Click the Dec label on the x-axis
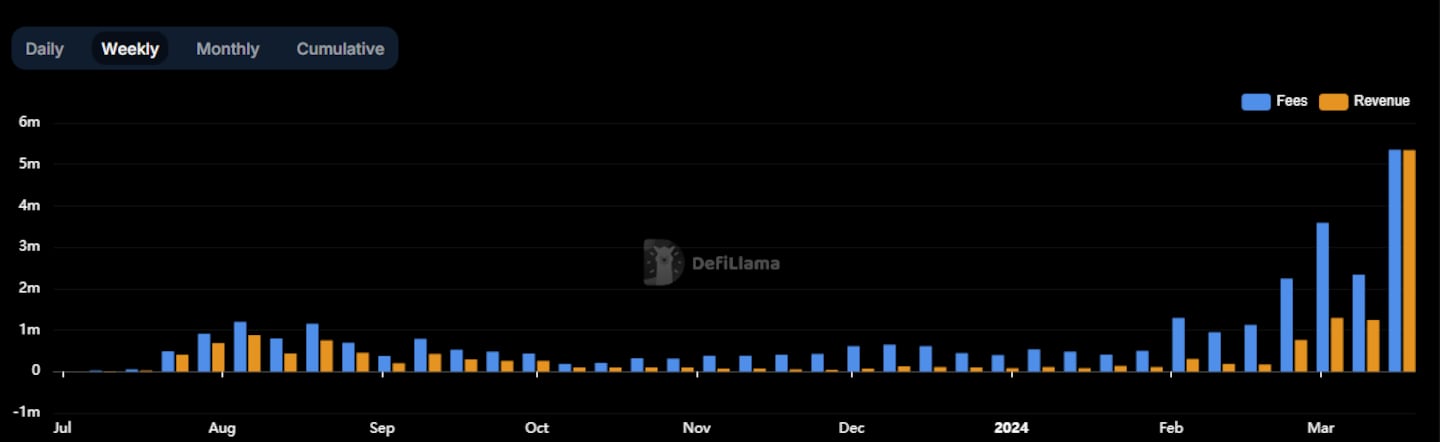 coord(852,428)
